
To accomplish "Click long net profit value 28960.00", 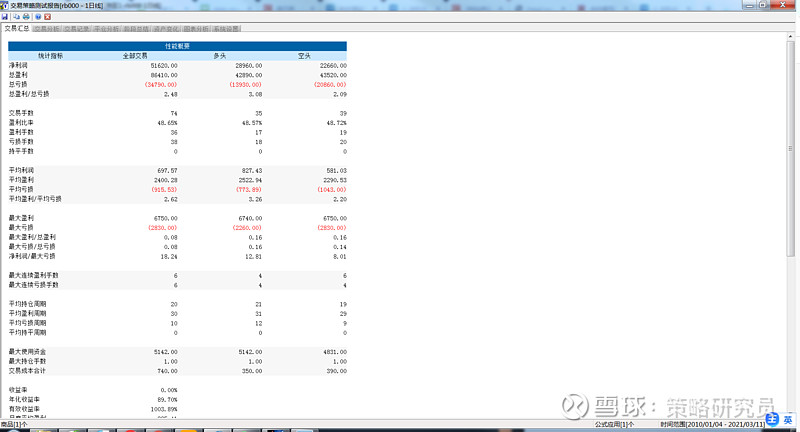I will pos(248,66).
